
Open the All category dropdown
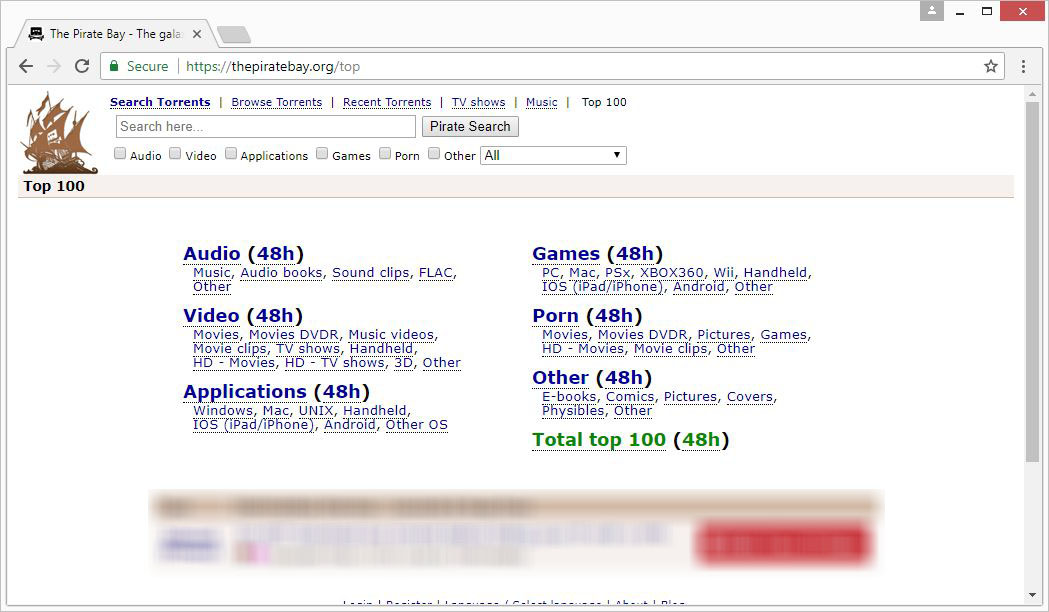point(553,155)
